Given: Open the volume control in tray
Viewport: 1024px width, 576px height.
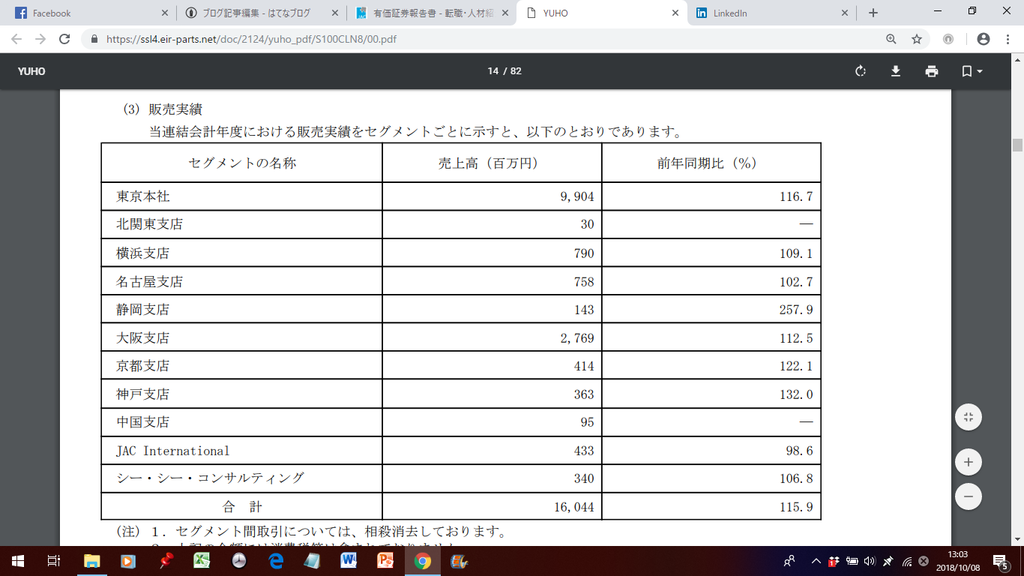Looking at the screenshot, I should click(x=869, y=562).
